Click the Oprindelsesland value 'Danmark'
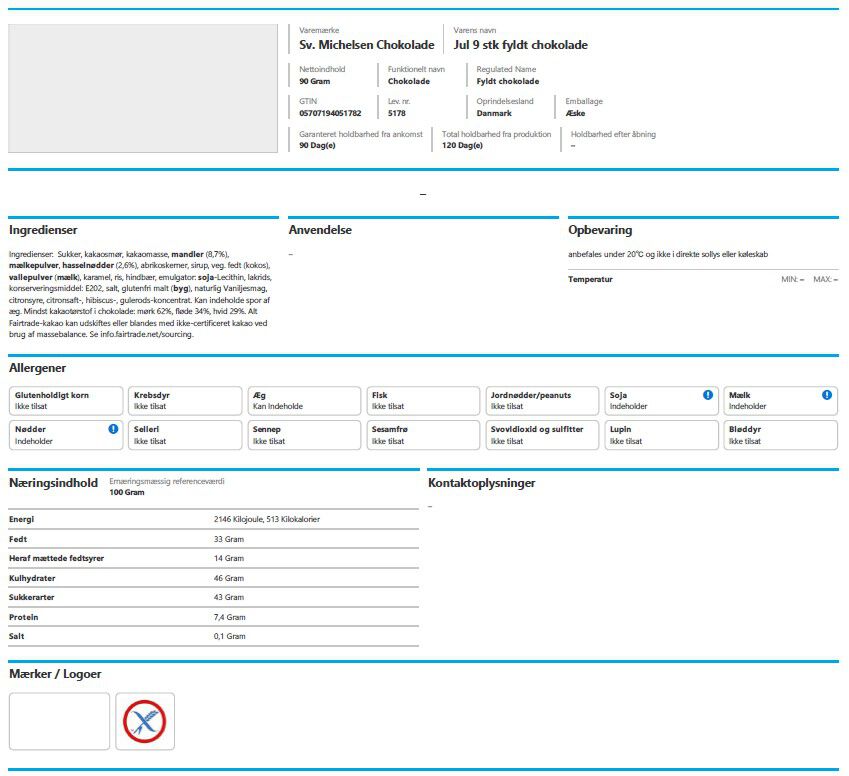This screenshot has width=849, height=776. click(494, 113)
